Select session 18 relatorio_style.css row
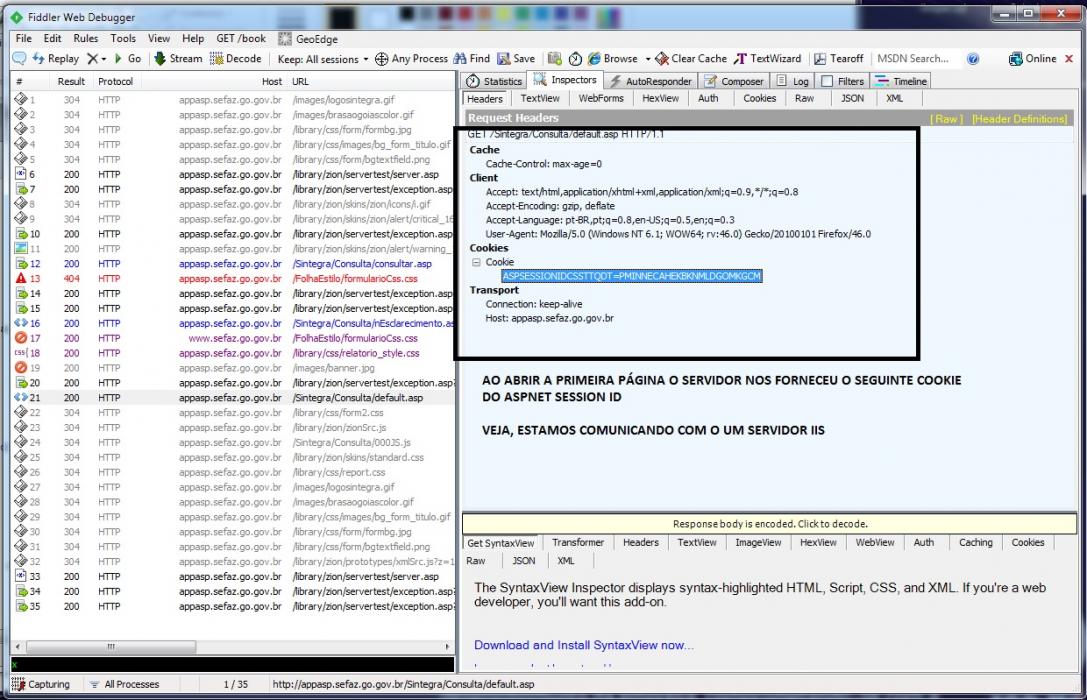 [233, 353]
